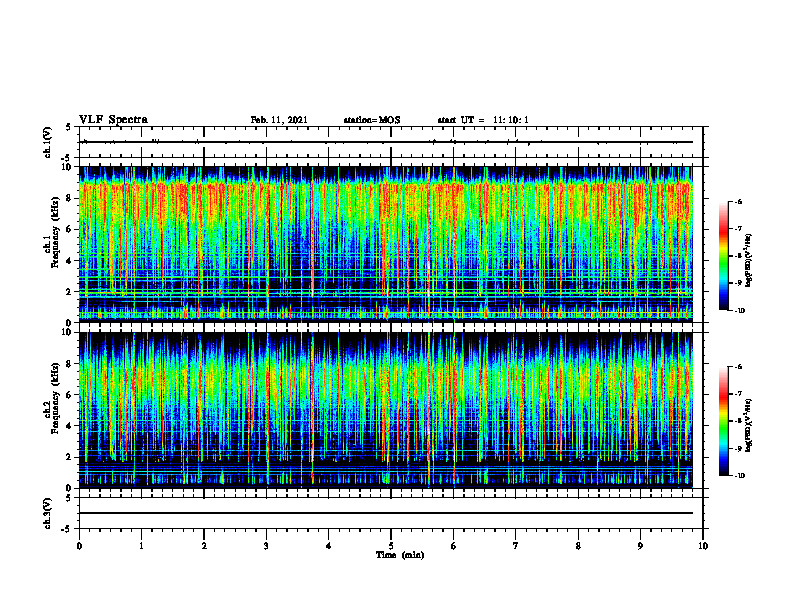Click the "ch.3(V)" waveform axis label
Viewport: 792px width, 612px height.
(x=47, y=513)
